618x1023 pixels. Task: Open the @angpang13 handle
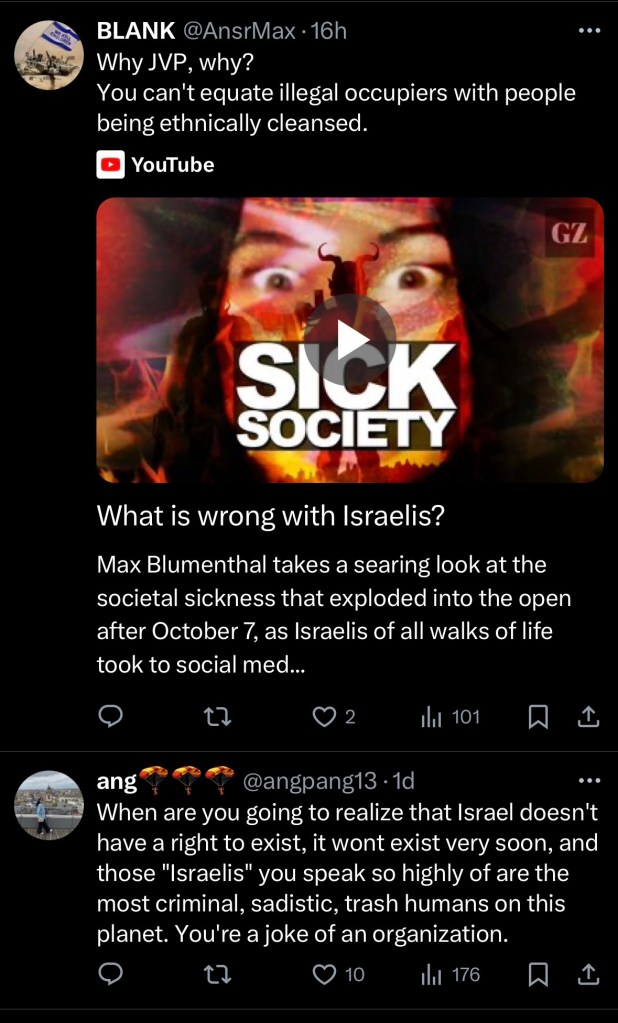pyautogui.click(x=310, y=780)
